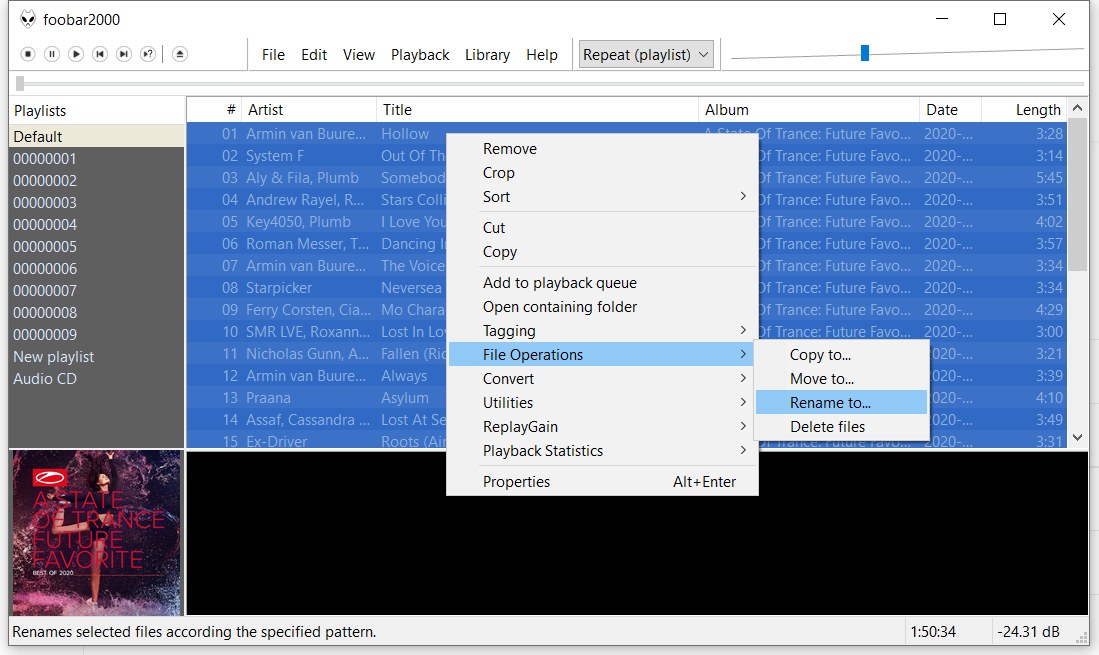Viewport: 1099px width, 655px height.
Task: Open the Help menu
Action: (x=542, y=55)
